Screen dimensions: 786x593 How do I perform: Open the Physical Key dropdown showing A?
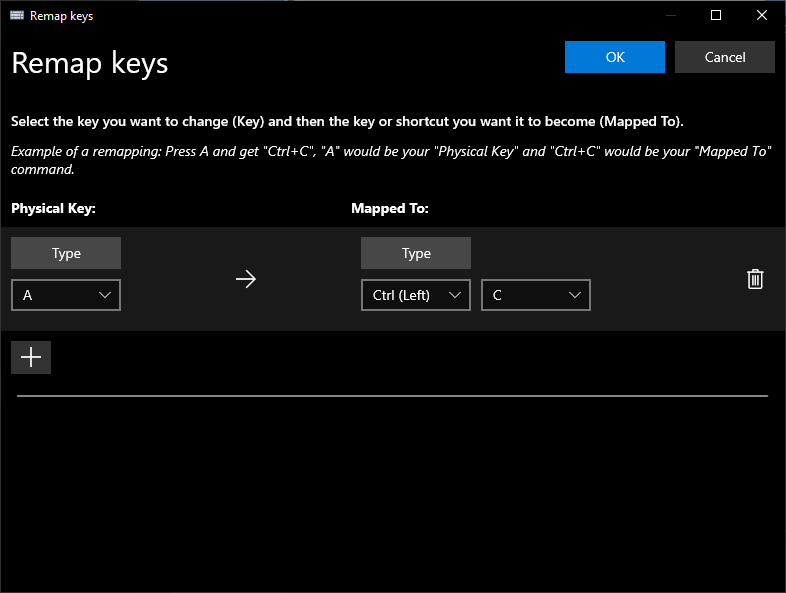(66, 295)
